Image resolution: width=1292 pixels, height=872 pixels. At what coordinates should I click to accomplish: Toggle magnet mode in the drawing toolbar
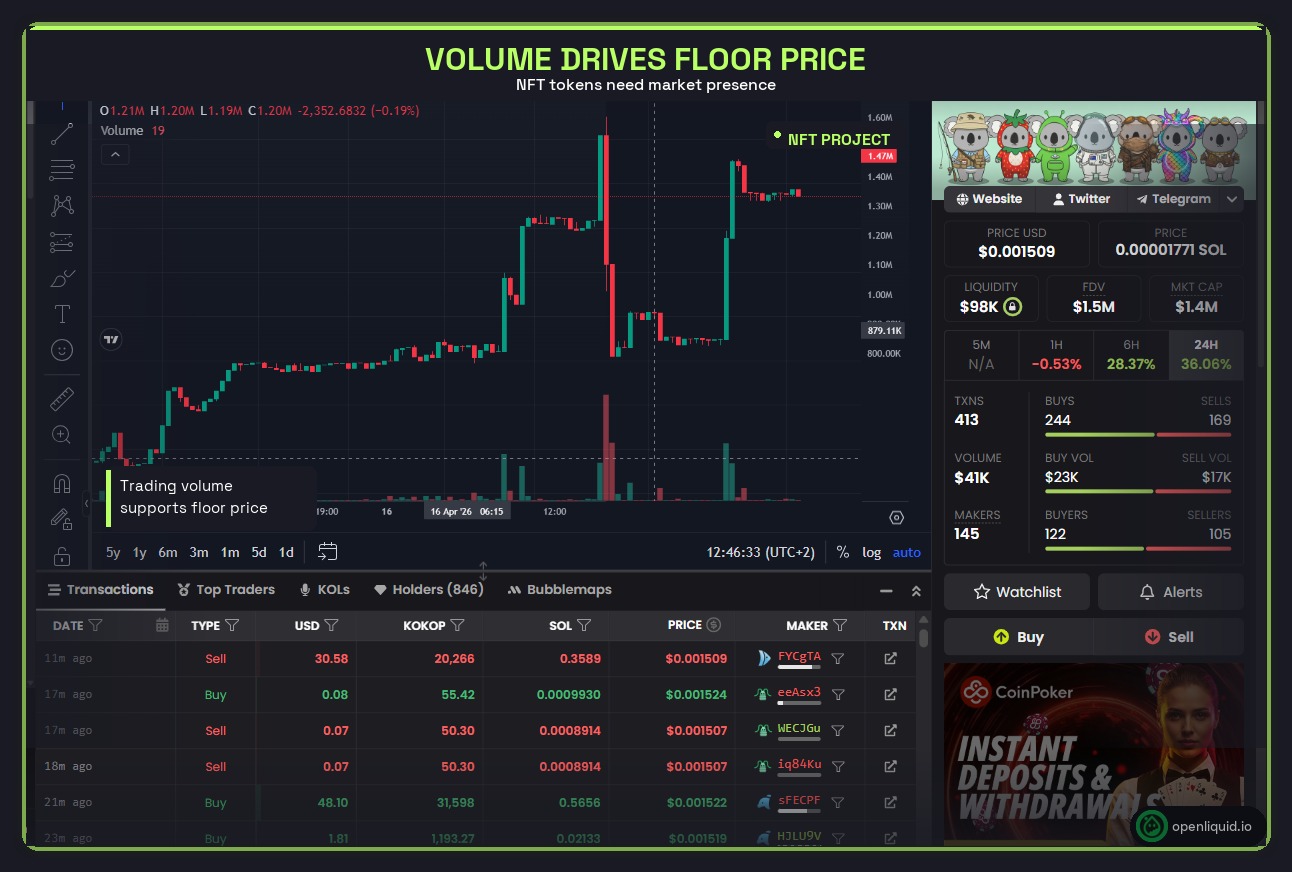click(x=61, y=483)
